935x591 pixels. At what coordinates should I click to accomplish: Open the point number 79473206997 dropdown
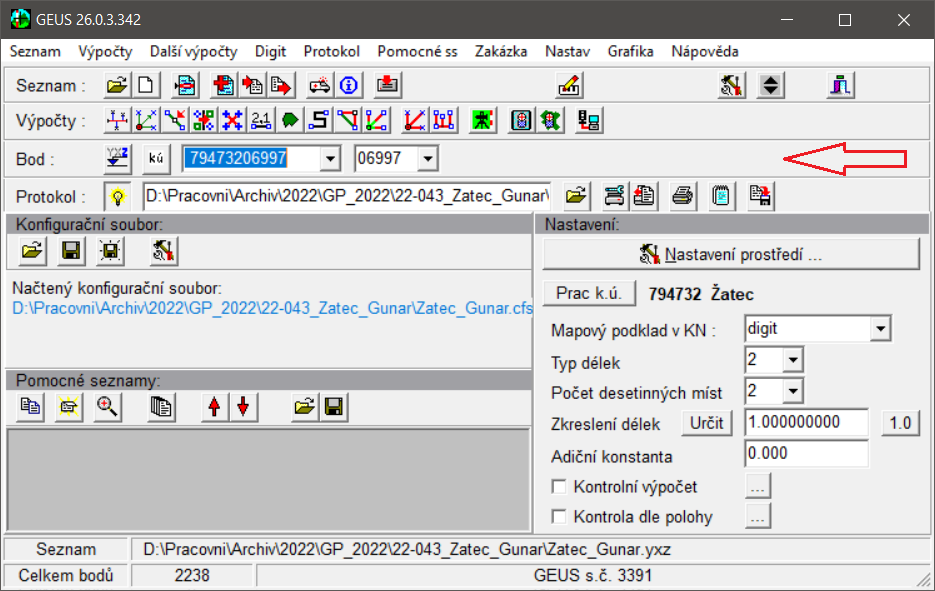pyautogui.click(x=330, y=158)
